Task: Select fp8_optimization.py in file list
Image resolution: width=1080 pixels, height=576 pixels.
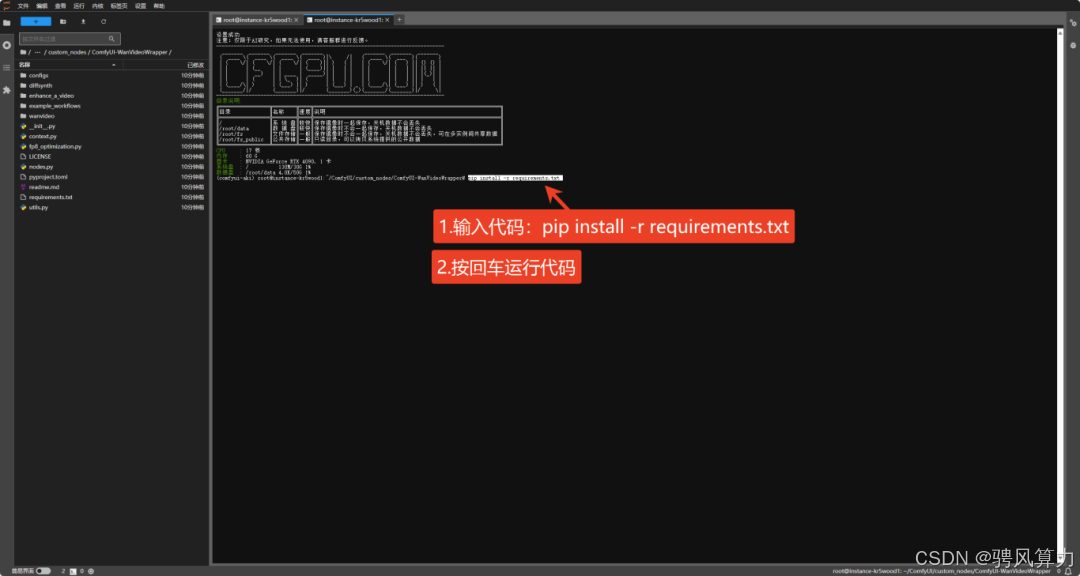Action: [x=110, y=146]
